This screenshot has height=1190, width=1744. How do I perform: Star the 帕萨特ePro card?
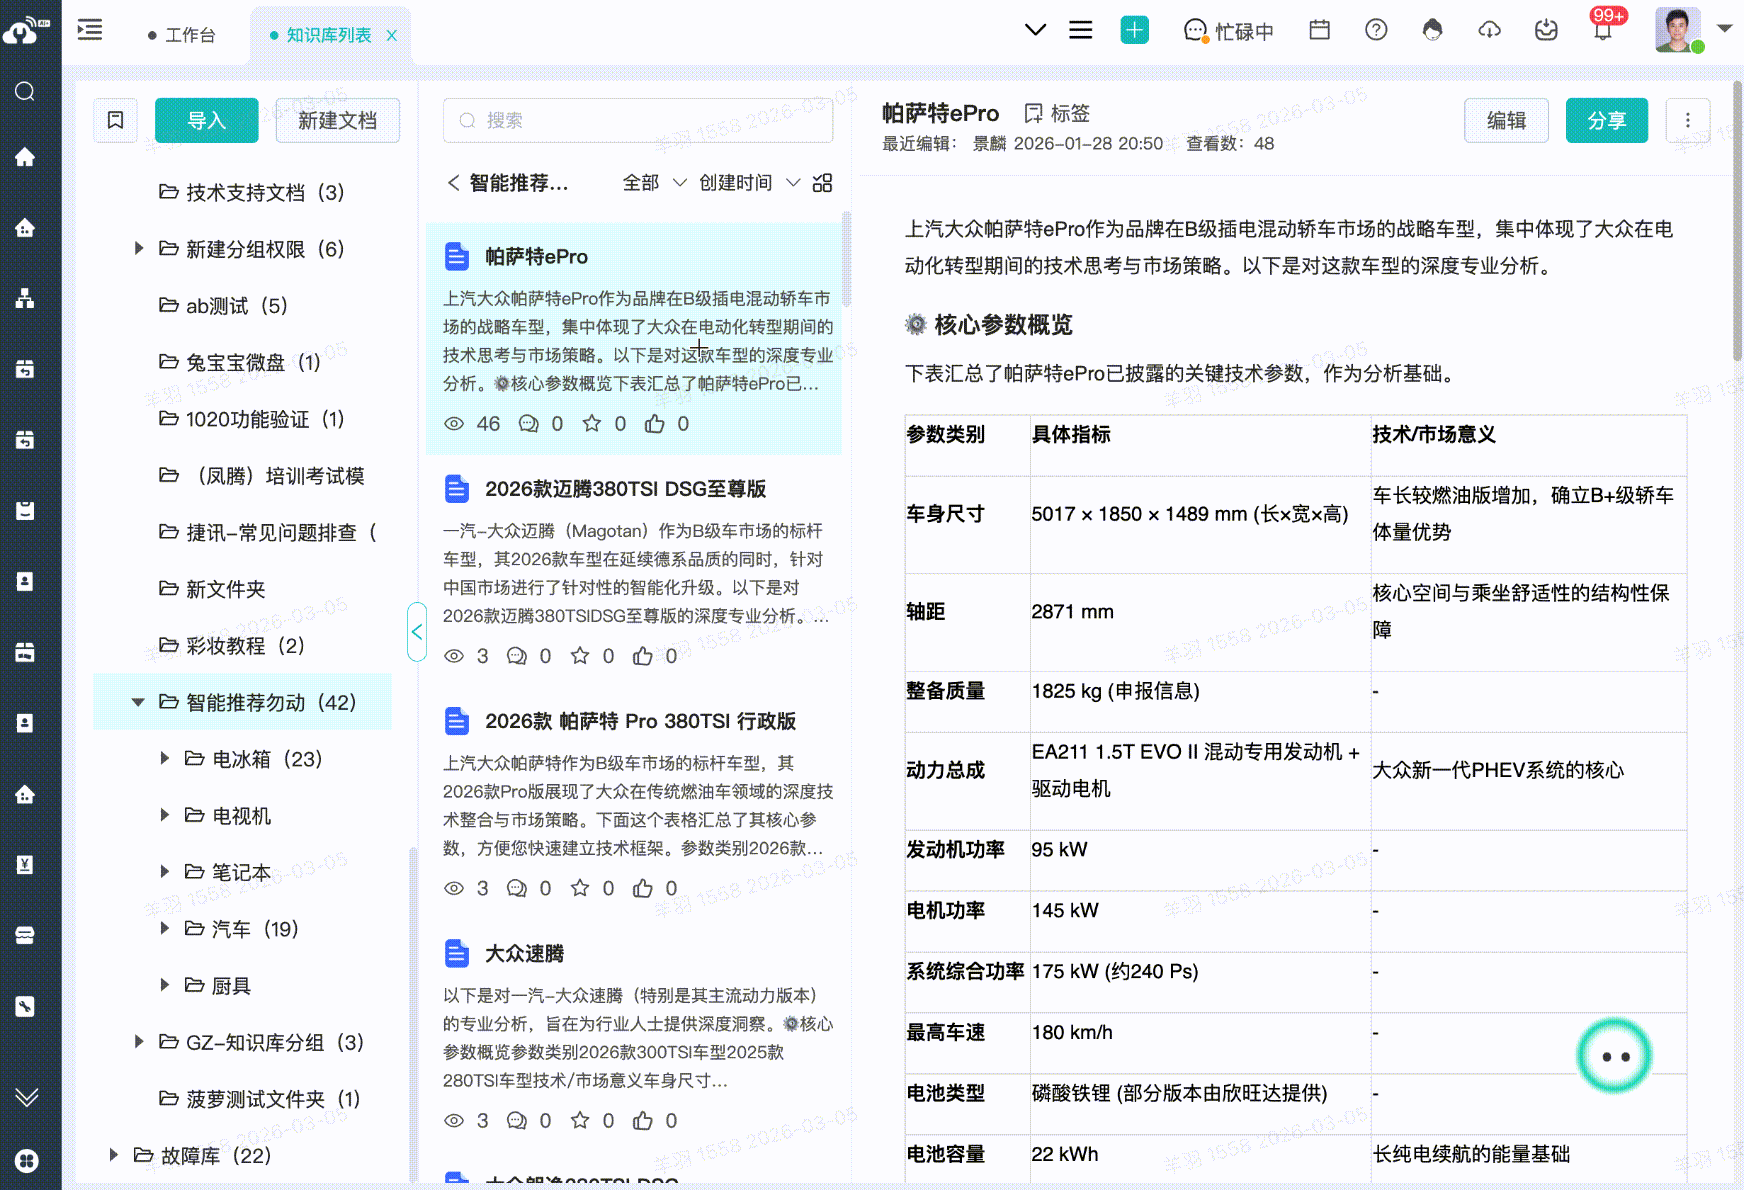coord(592,424)
